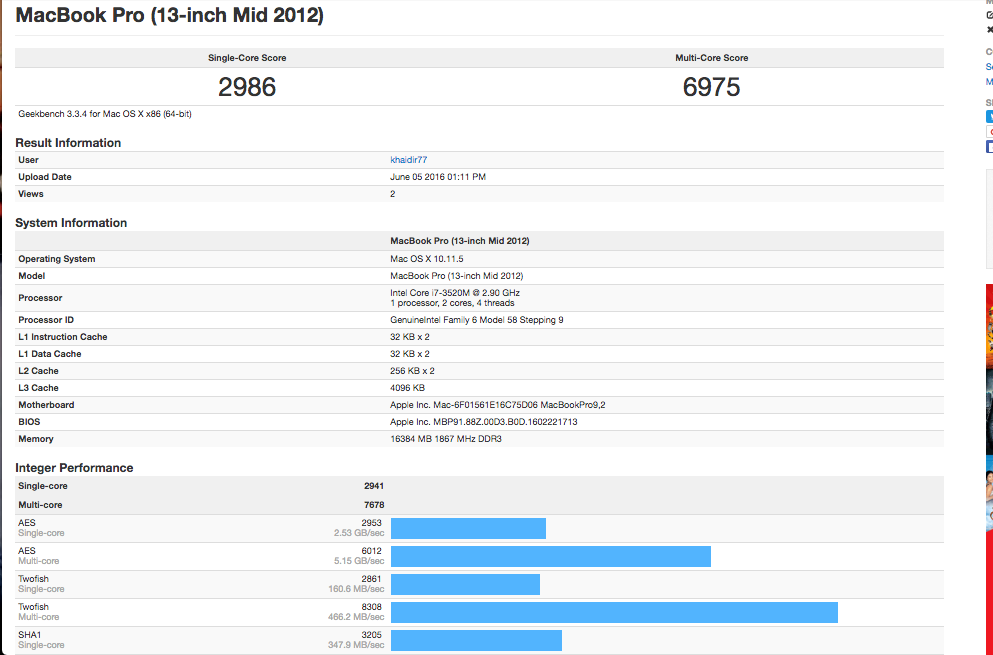The image size is (993, 655).
Task: Click the L1 Data Cache row label
Action: click(x=49, y=354)
